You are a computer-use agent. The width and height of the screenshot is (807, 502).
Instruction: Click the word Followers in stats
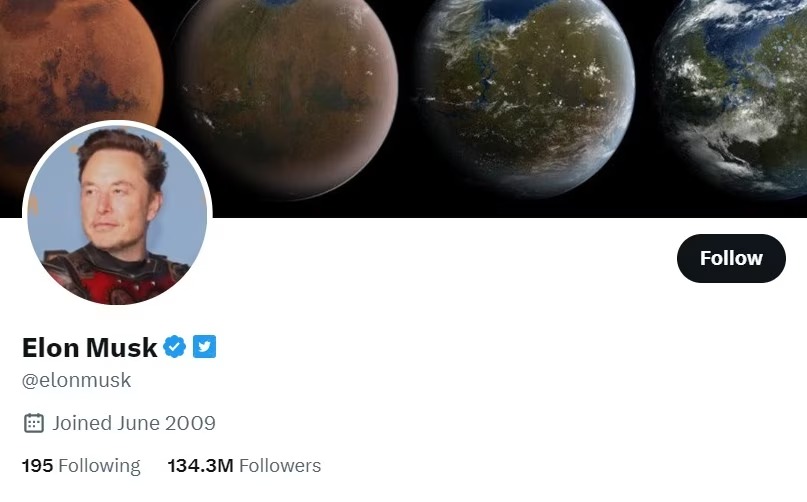(x=280, y=465)
